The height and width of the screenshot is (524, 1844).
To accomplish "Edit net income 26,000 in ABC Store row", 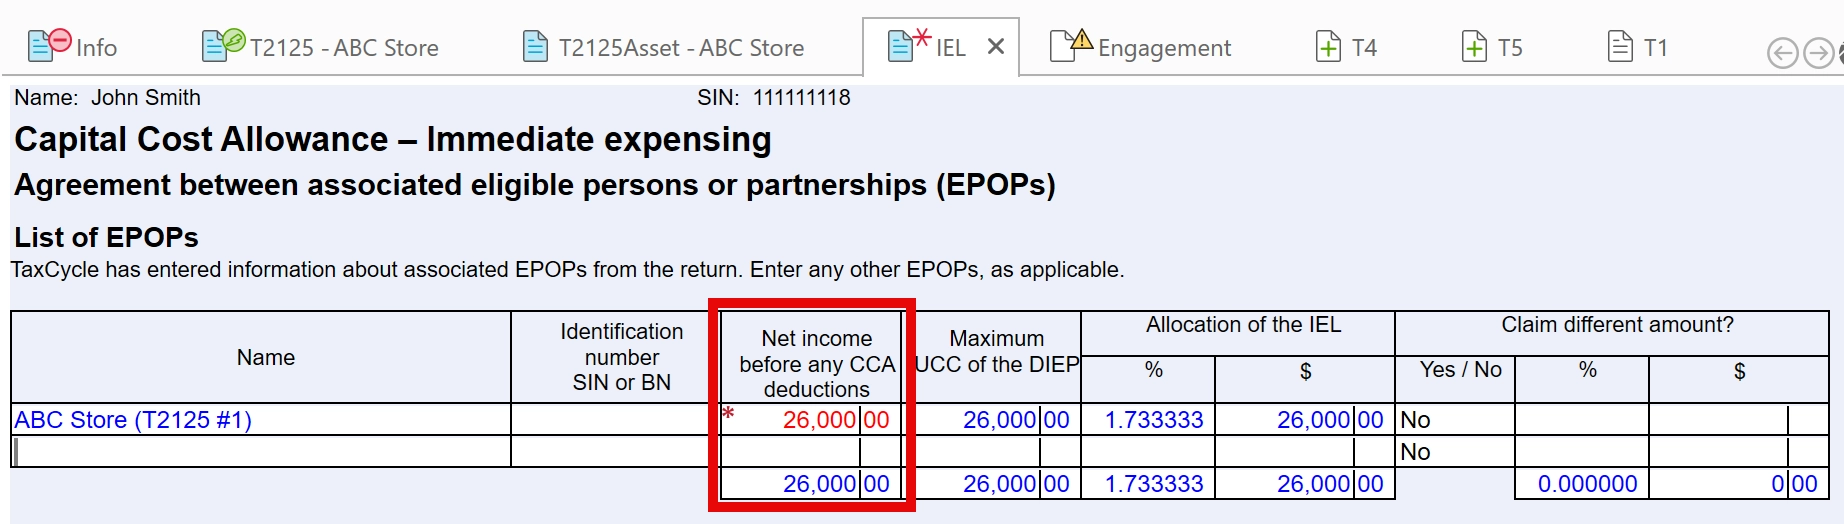I will point(812,420).
